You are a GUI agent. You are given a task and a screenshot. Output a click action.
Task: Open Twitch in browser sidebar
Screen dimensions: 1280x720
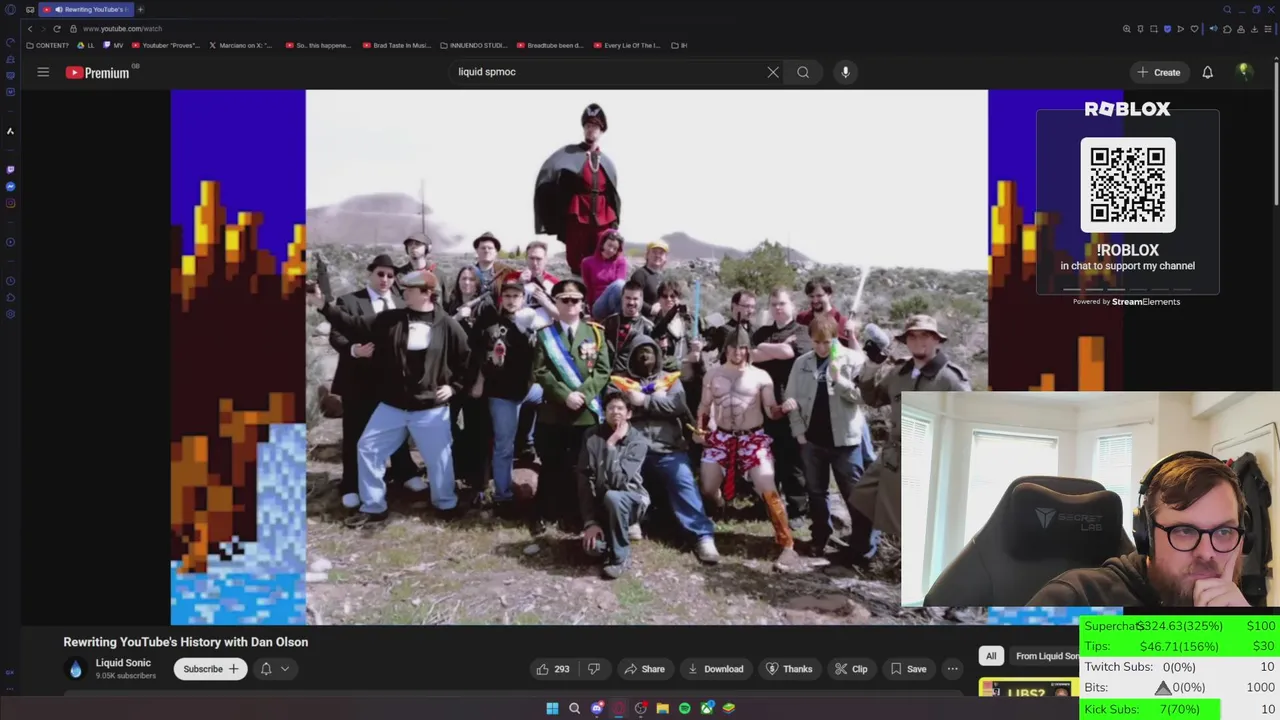point(10,170)
